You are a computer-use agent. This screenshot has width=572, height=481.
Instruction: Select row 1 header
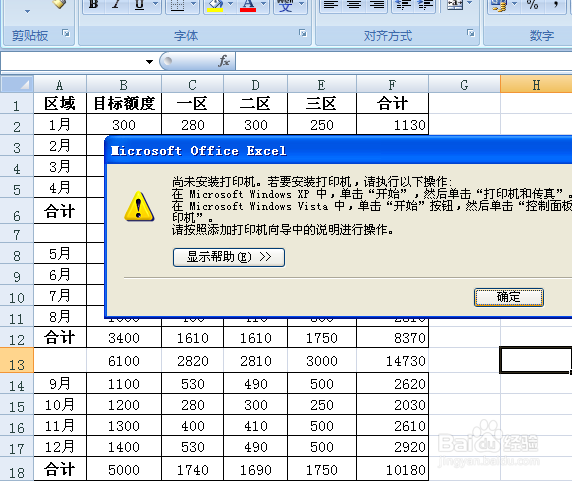pos(17,104)
